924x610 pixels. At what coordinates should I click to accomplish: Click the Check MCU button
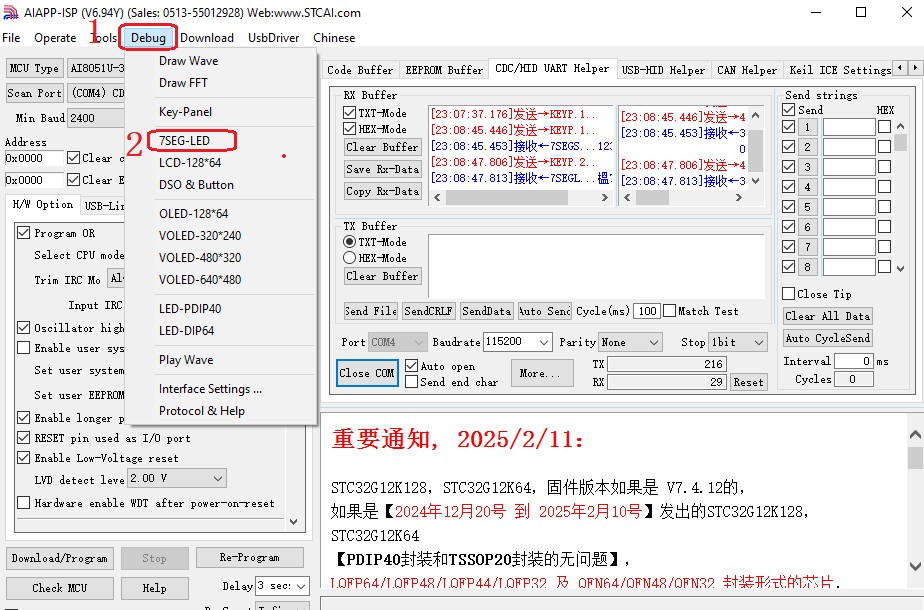[60, 588]
